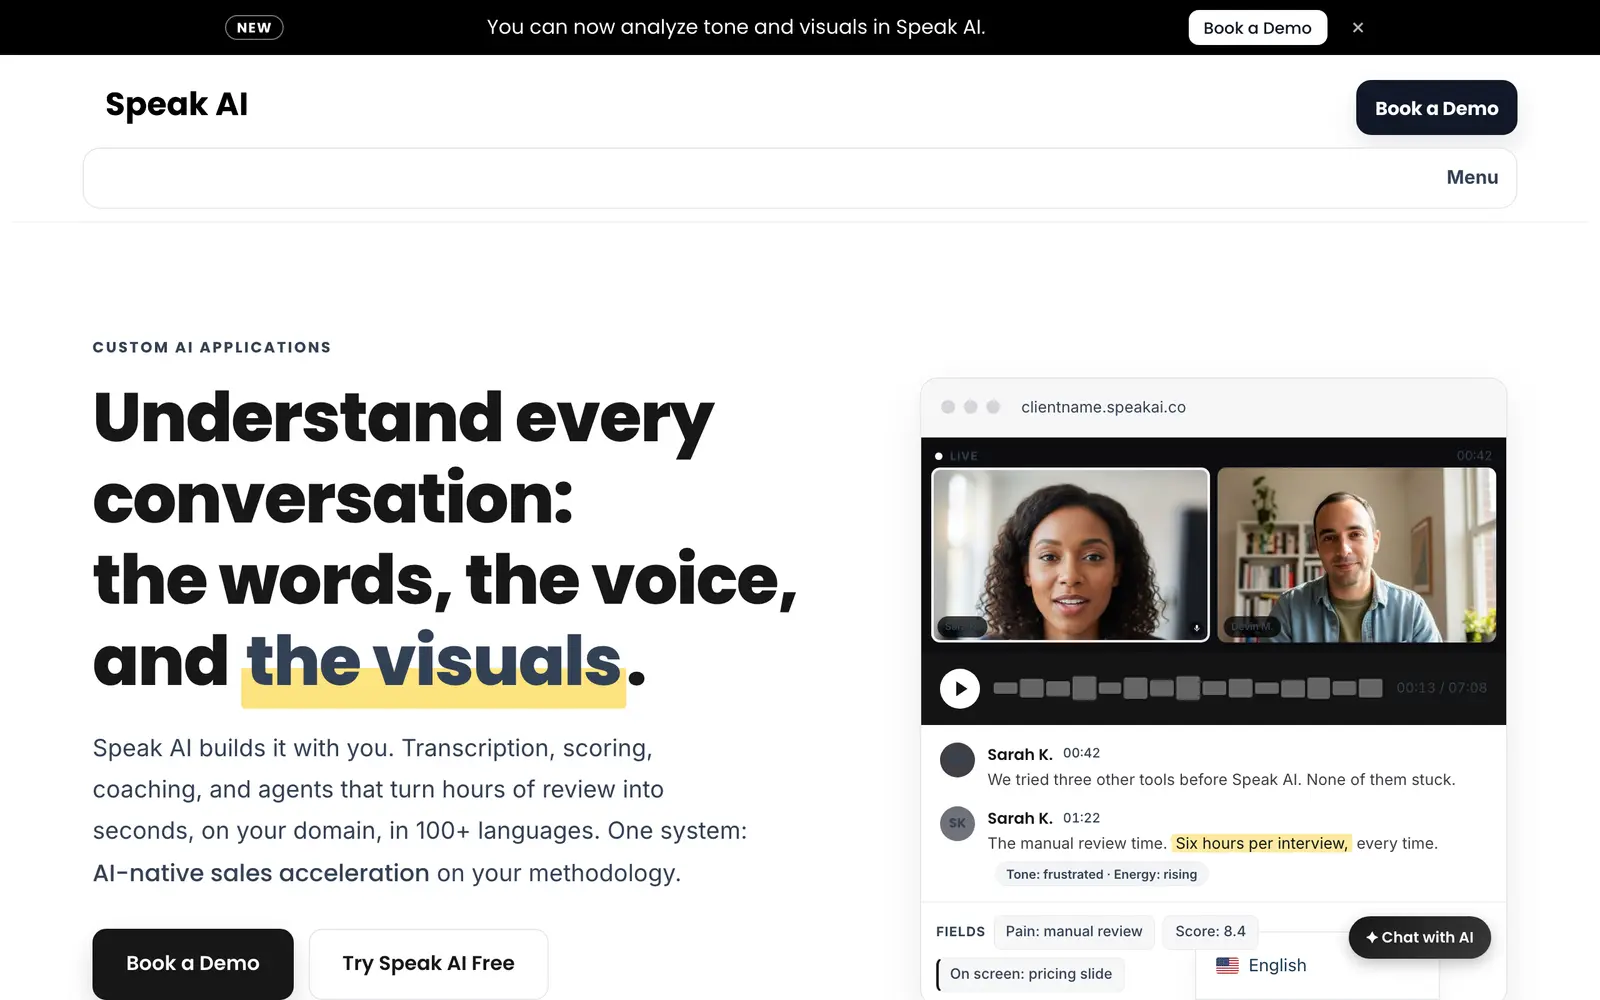The height and width of the screenshot is (1000, 1600).
Task: Click the dark Book a Demo header button
Action: click(x=1436, y=108)
